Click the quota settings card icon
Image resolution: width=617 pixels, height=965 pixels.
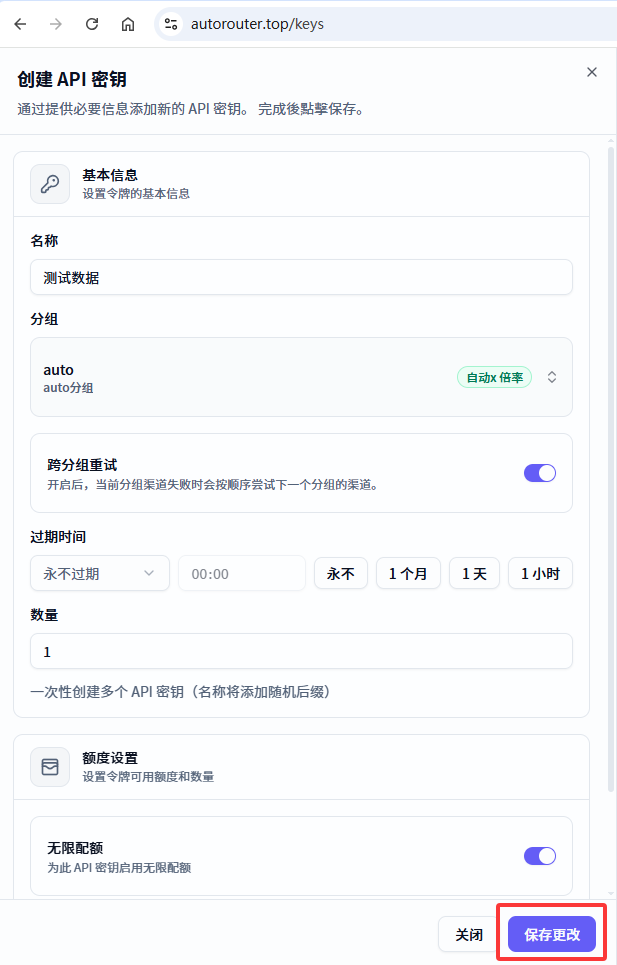click(x=50, y=767)
